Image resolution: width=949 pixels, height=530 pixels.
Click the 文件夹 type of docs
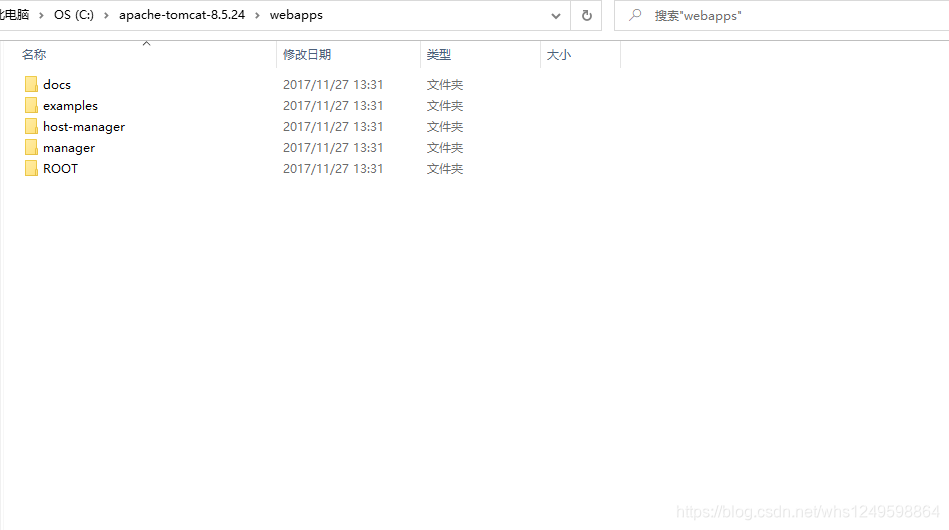(x=445, y=85)
